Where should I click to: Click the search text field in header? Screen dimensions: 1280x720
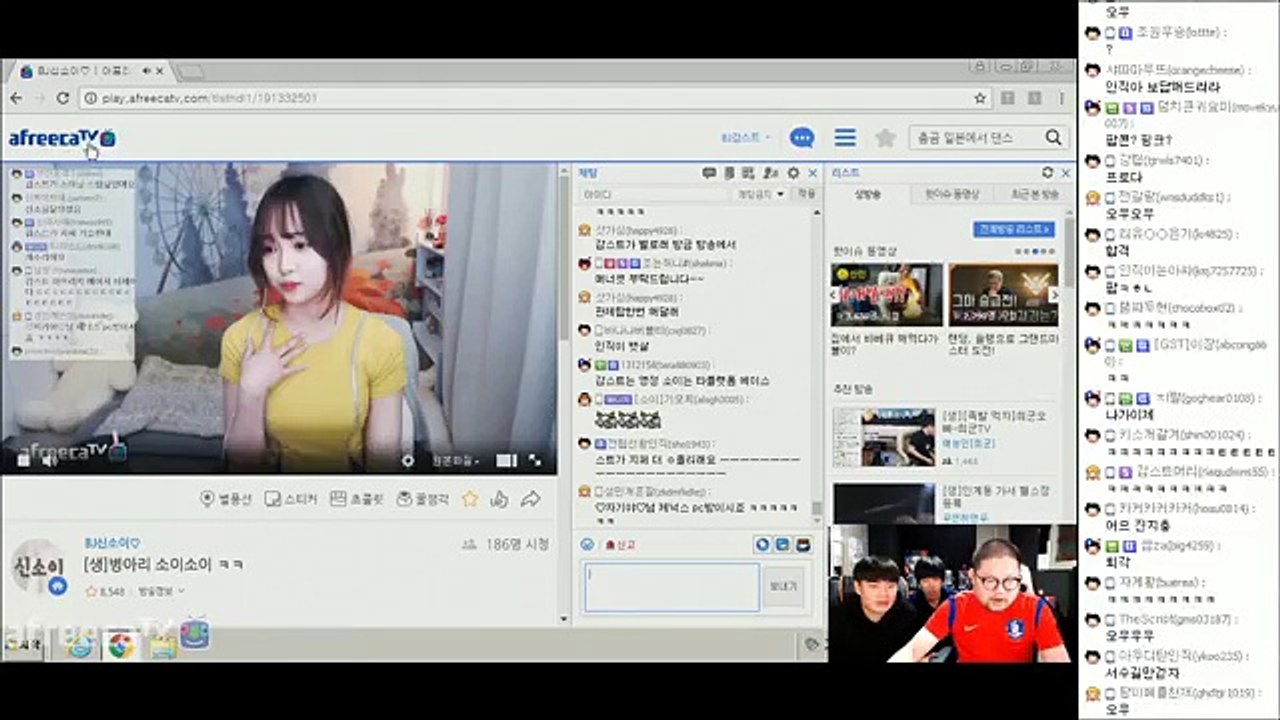click(976, 138)
